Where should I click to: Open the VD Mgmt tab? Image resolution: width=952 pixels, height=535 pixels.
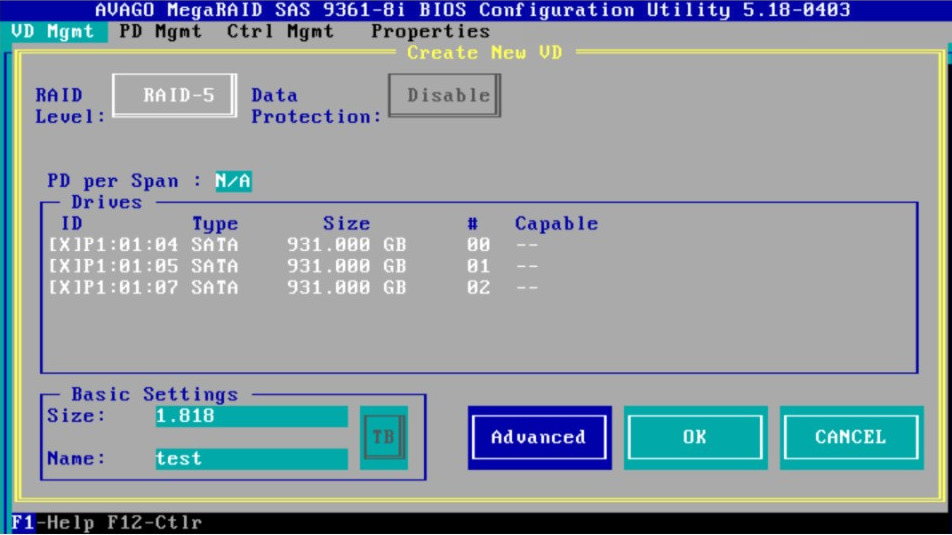[53, 32]
